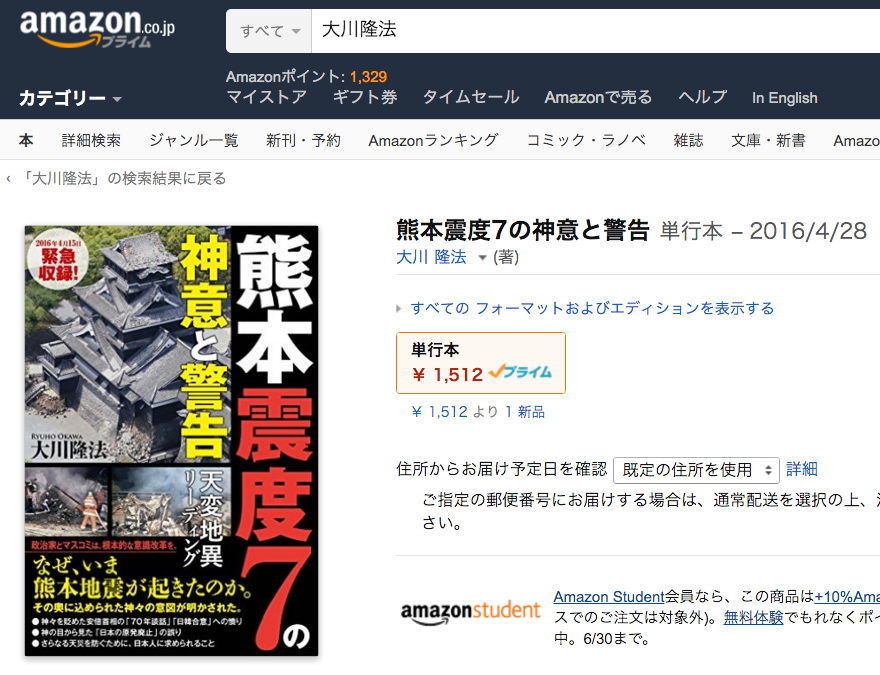The height and width of the screenshot is (675, 880).
Task: Click the Amazon.co.jp prime logo
Action: point(98,29)
